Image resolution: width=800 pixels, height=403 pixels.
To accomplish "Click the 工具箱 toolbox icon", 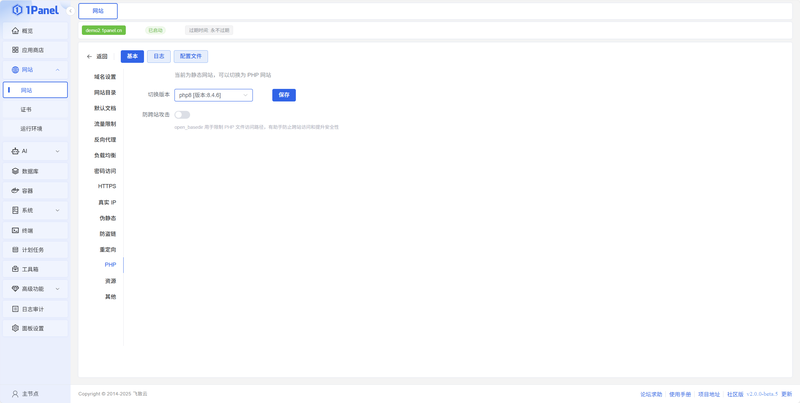I will (15, 269).
